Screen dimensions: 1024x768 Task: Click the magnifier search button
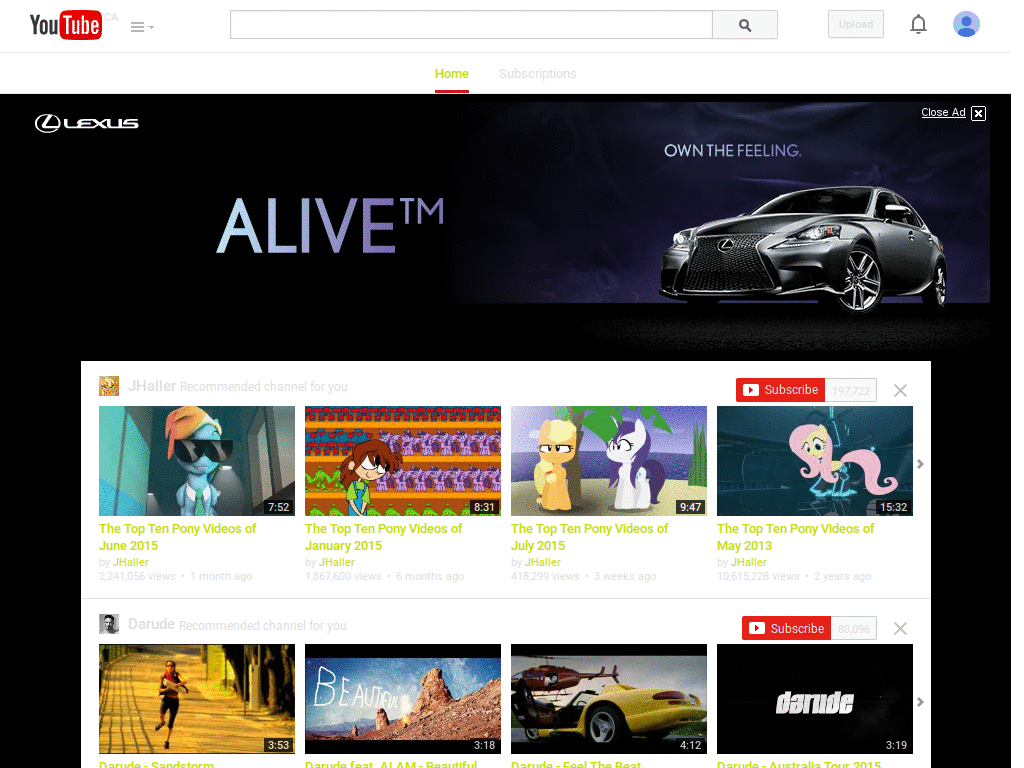[x=744, y=25]
